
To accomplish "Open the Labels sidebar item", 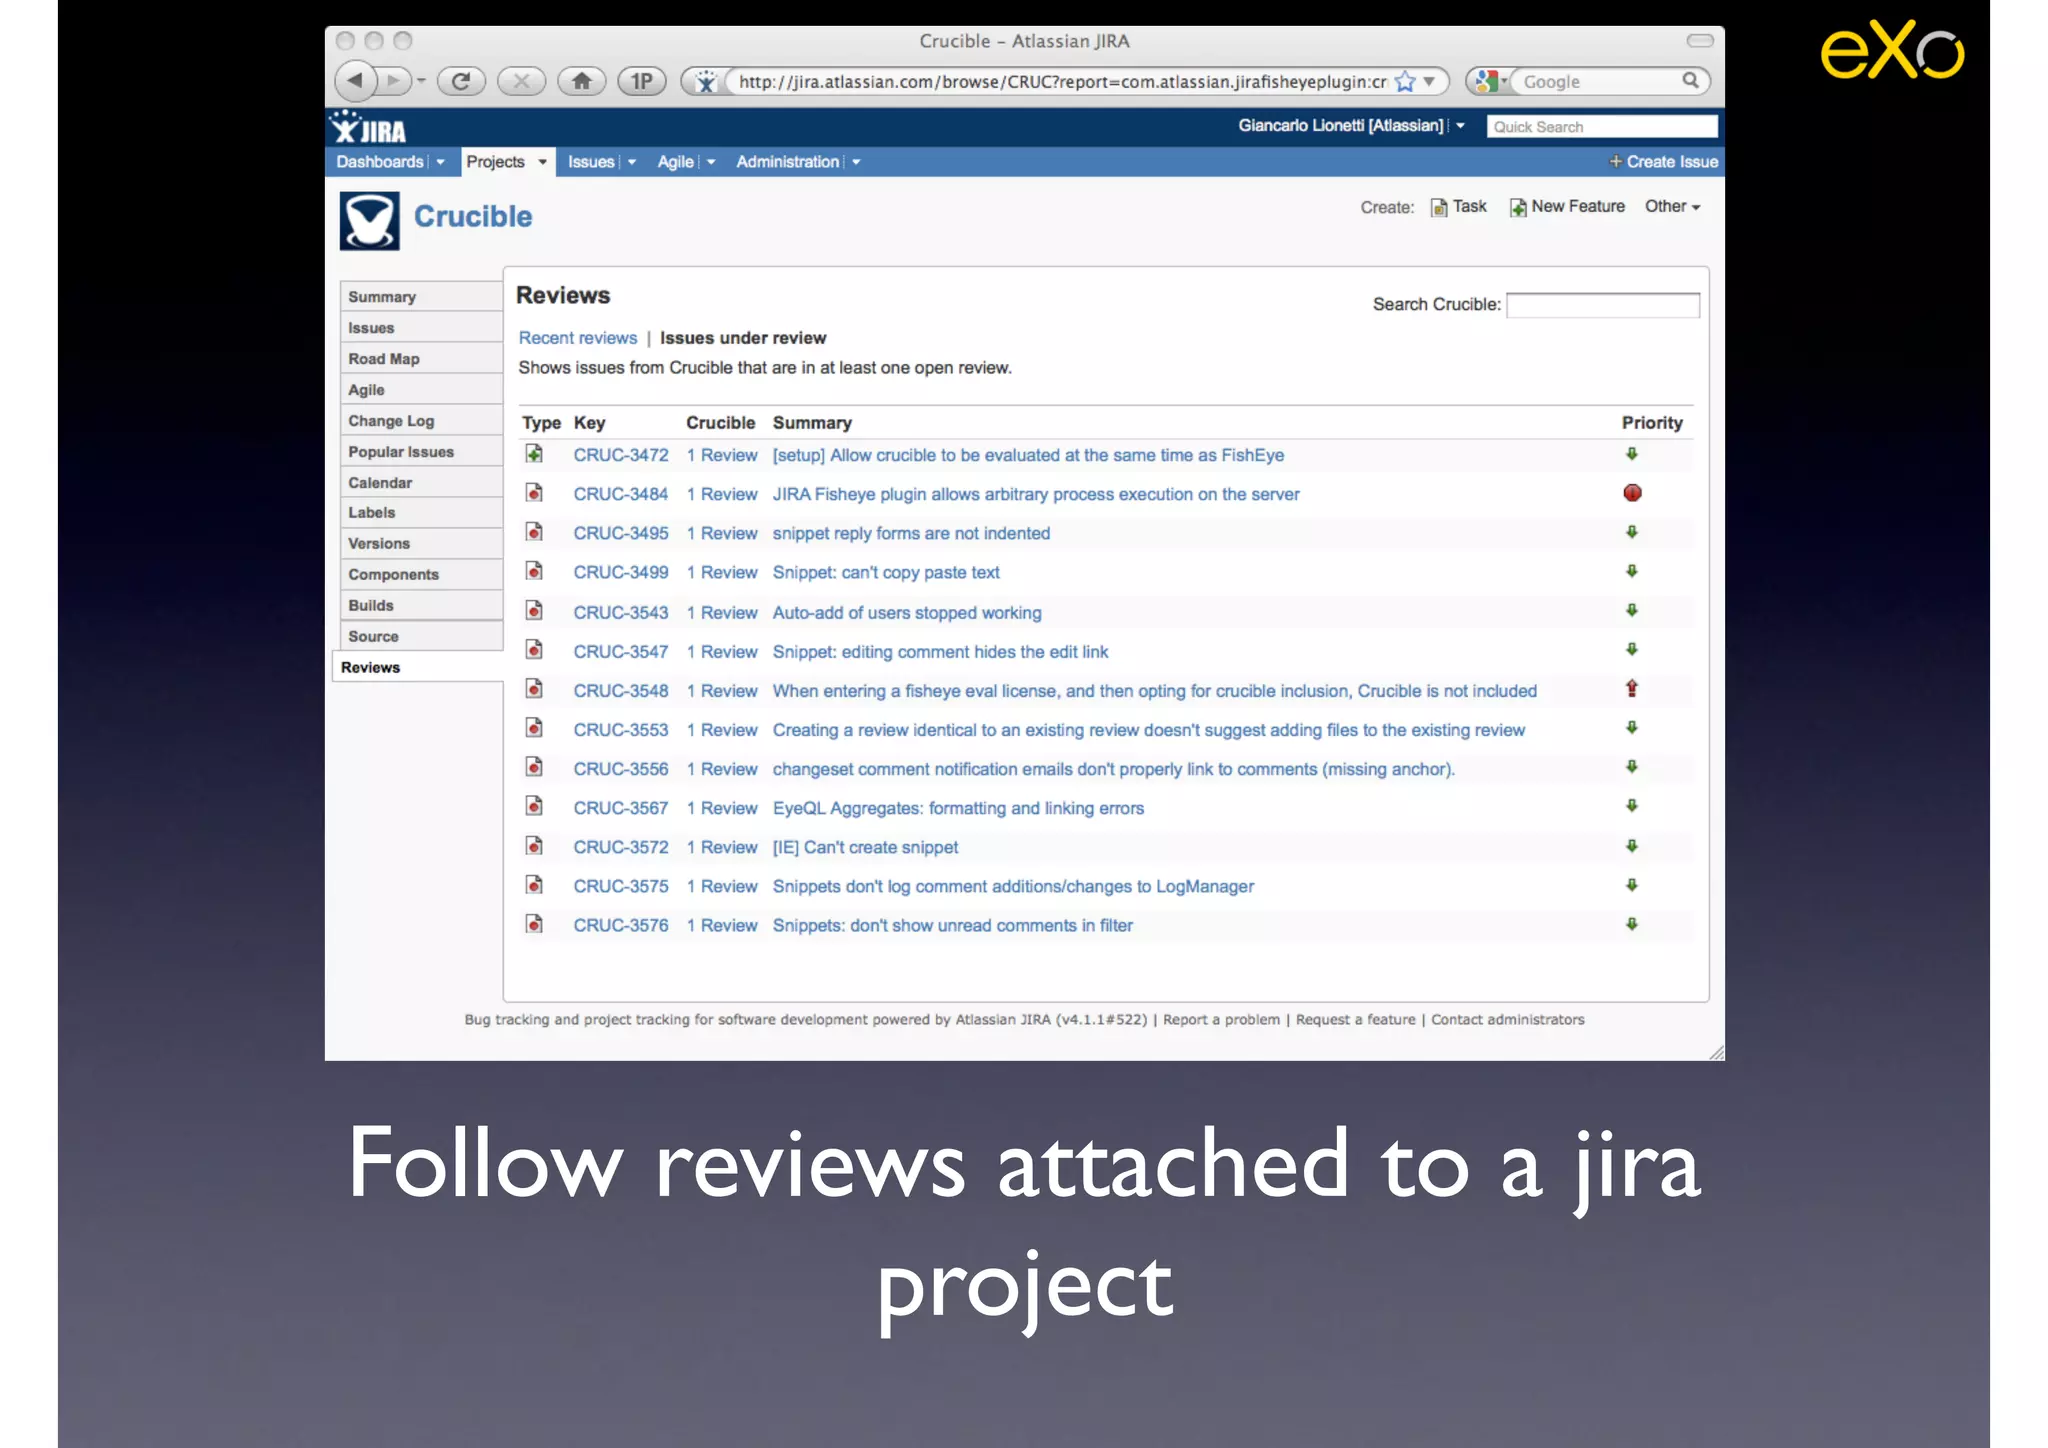I will point(421,512).
